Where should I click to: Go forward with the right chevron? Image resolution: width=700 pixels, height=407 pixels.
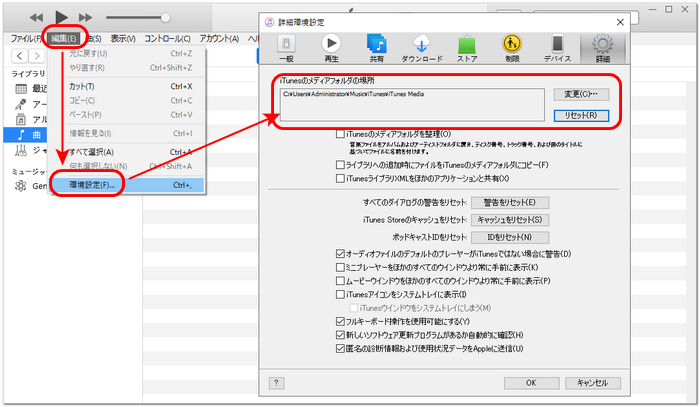pos(37,56)
